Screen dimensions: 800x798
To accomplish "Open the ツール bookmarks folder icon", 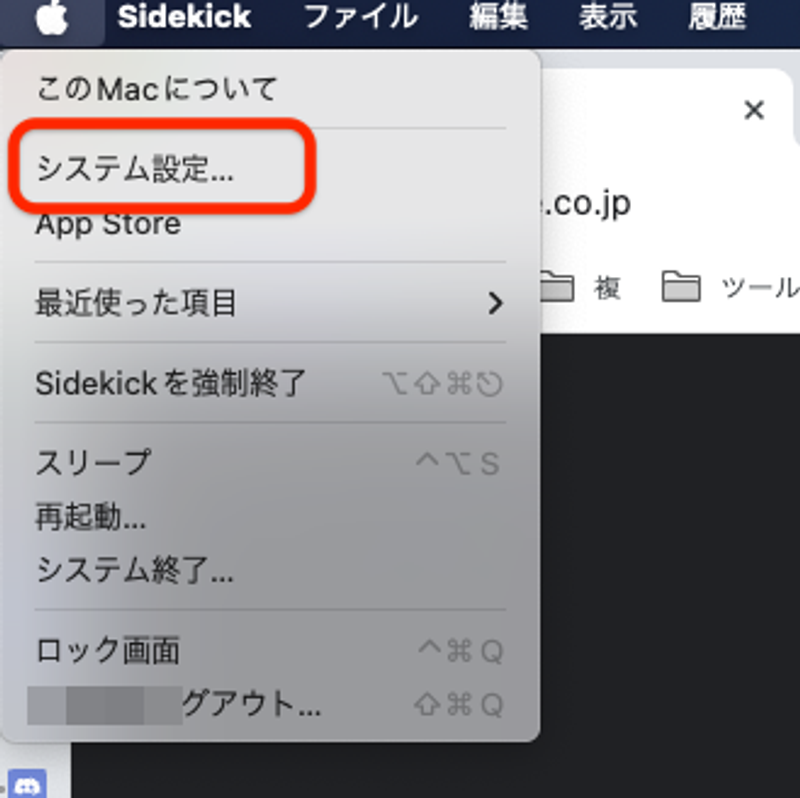I will (x=681, y=287).
